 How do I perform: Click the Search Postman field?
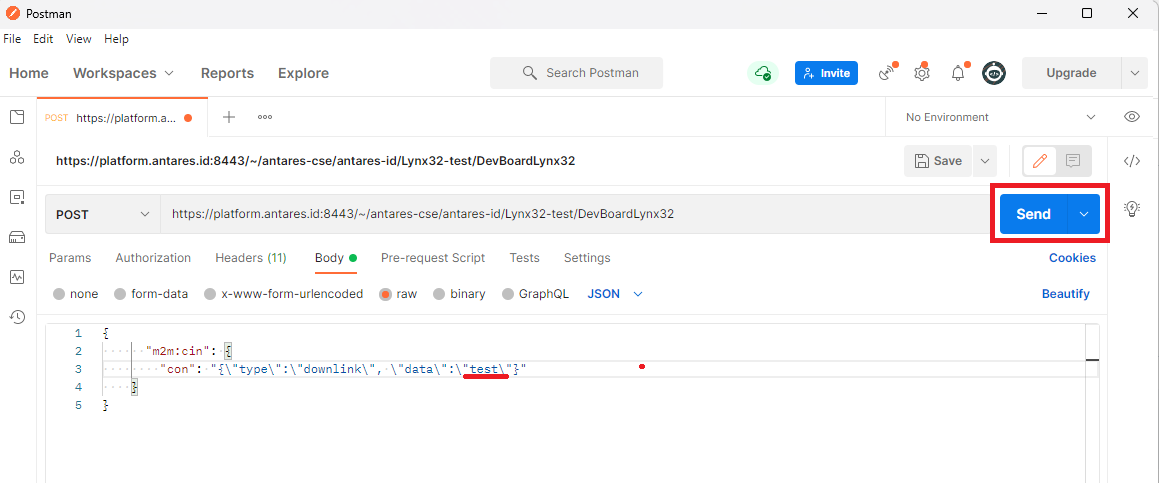pos(577,73)
